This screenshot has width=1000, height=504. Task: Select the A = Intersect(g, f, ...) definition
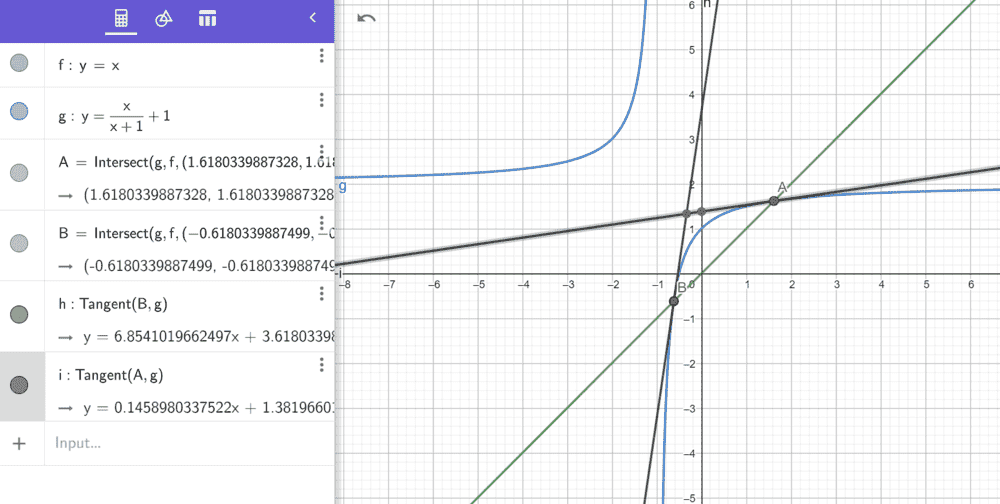[x=195, y=162]
